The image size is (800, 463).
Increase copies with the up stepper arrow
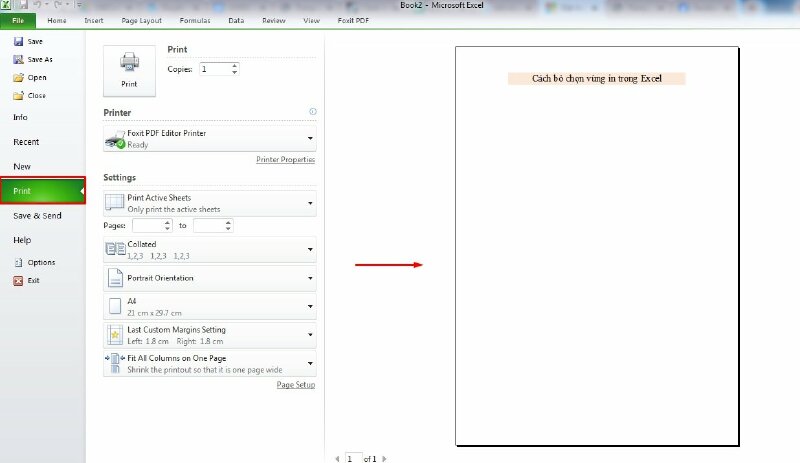pyautogui.click(x=234, y=66)
